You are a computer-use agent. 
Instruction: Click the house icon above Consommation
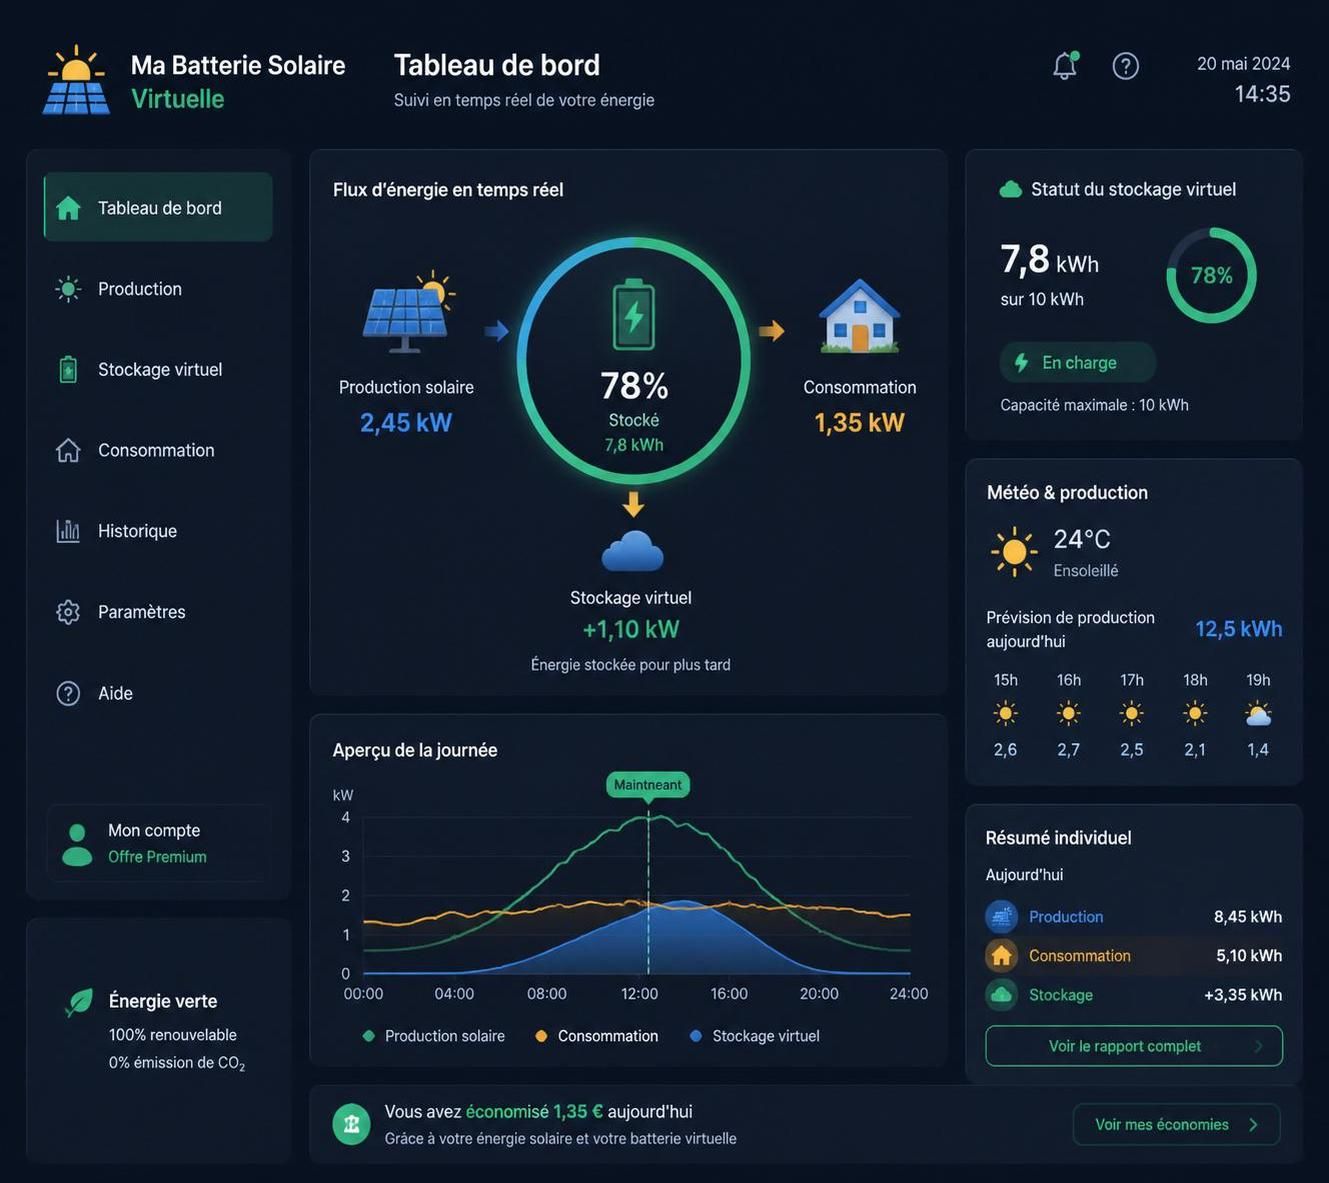860,316
